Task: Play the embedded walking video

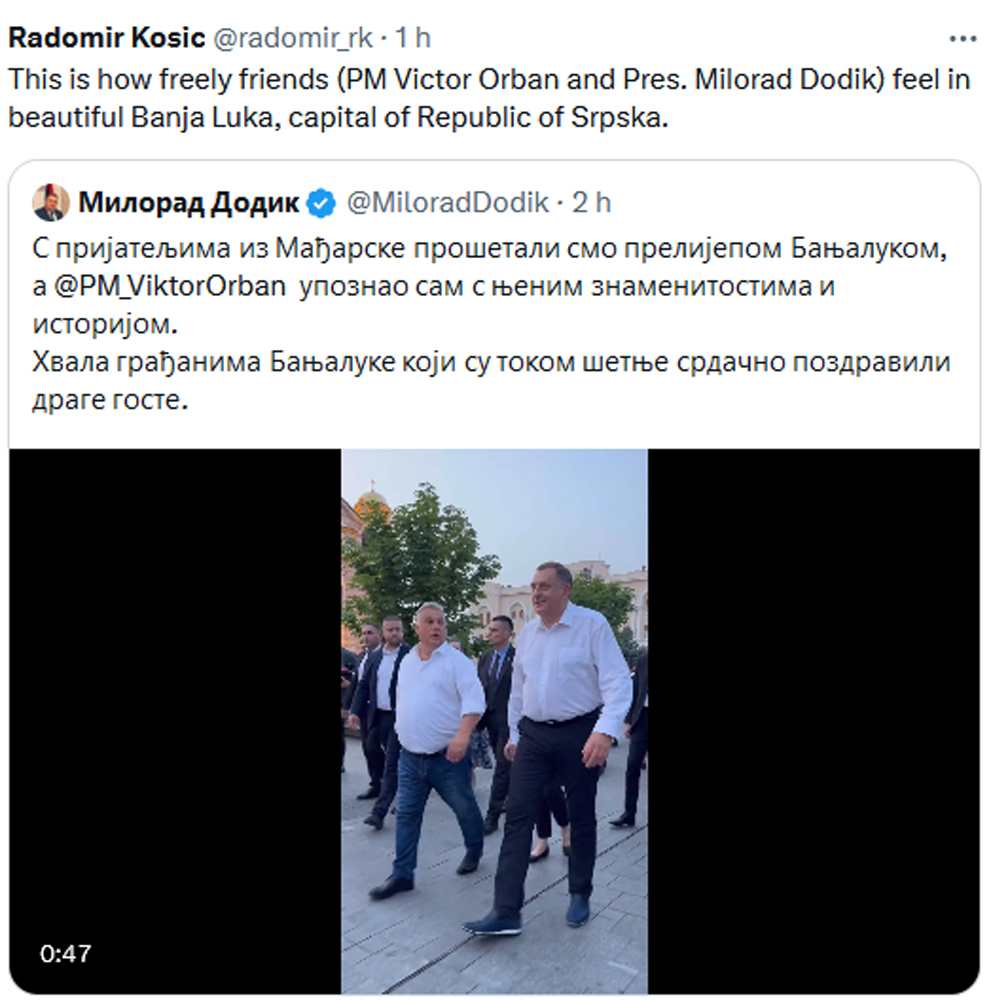Action: [x=494, y=721]
